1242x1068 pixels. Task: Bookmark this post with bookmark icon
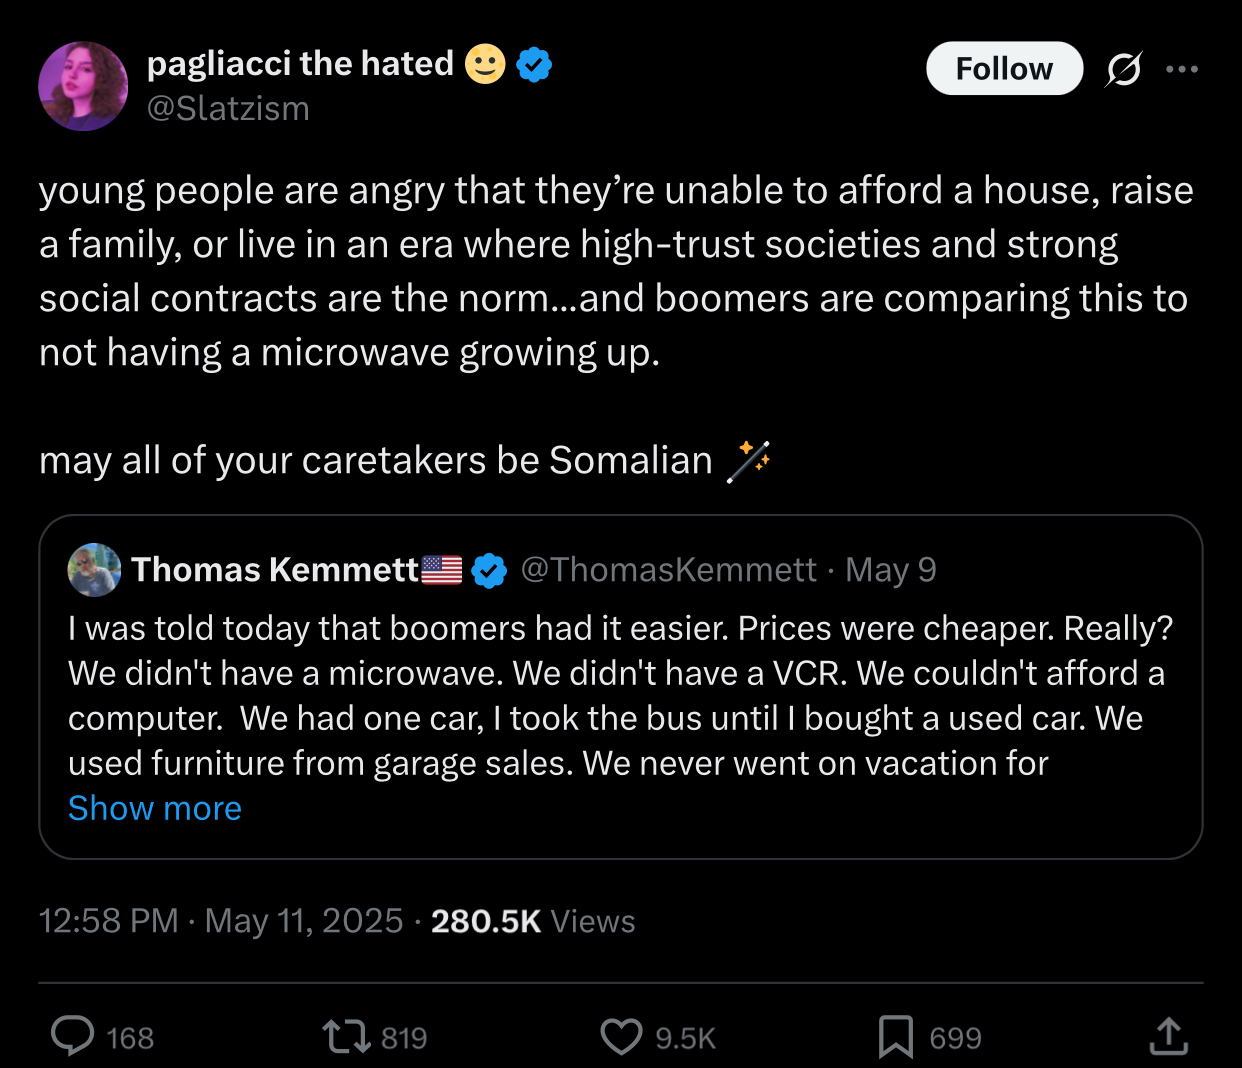(895, 1036)
